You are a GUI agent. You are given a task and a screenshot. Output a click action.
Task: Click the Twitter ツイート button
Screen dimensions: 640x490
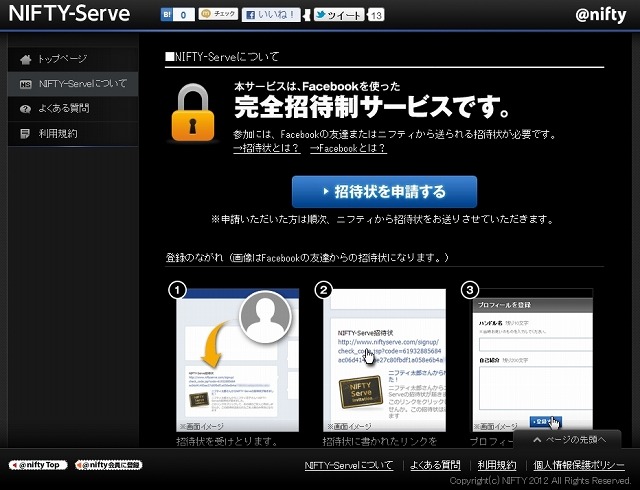339,15
